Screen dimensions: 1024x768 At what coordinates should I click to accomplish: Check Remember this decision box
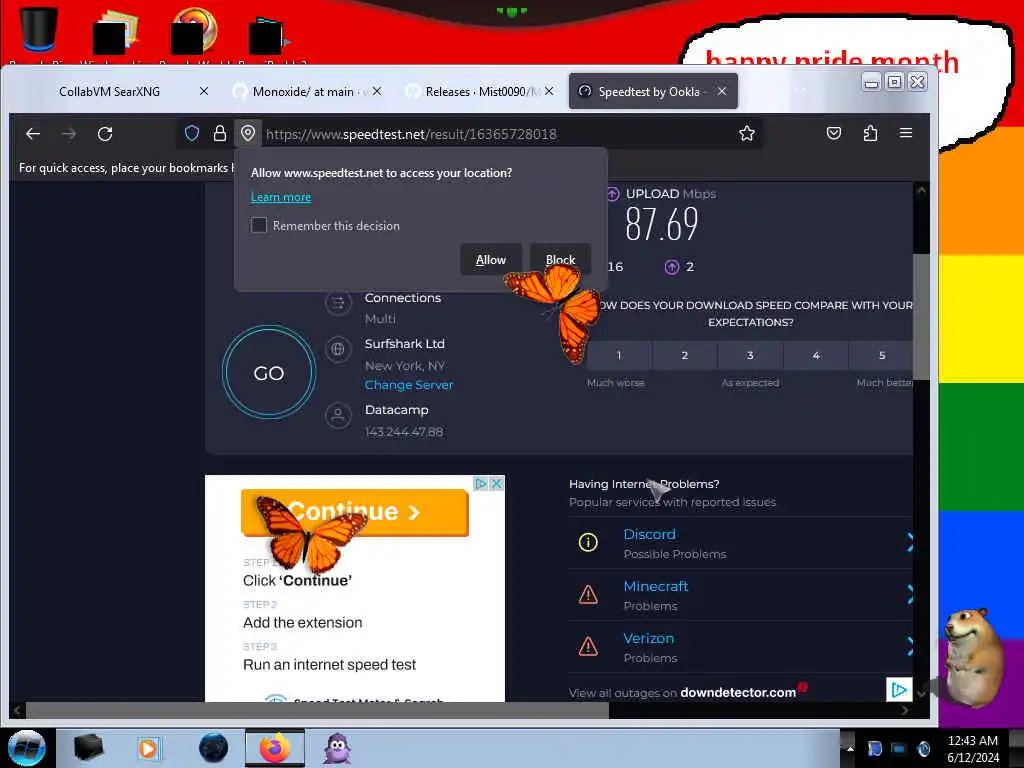click(x=259, y=225)
